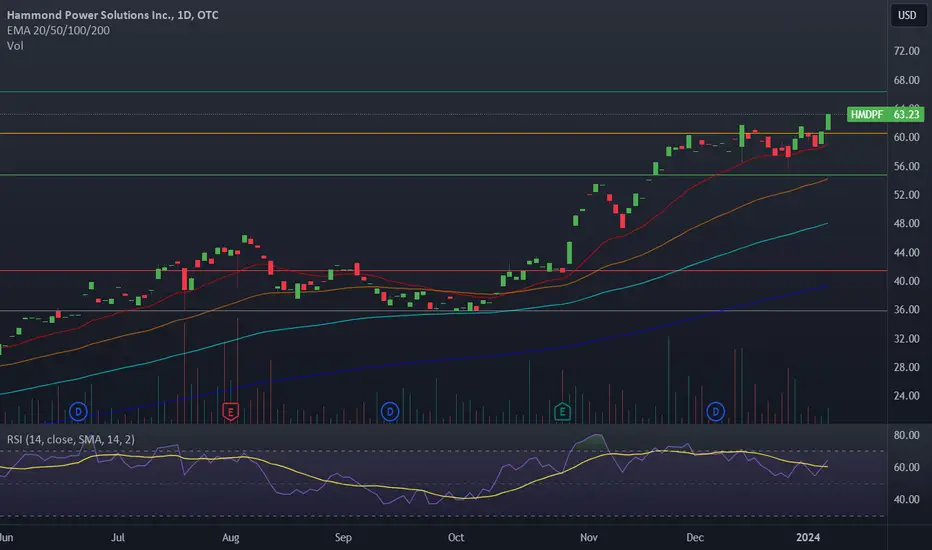Click the 24.00 price axis label
The height and width of the screenshot is (550, 932).
[906, 395]
